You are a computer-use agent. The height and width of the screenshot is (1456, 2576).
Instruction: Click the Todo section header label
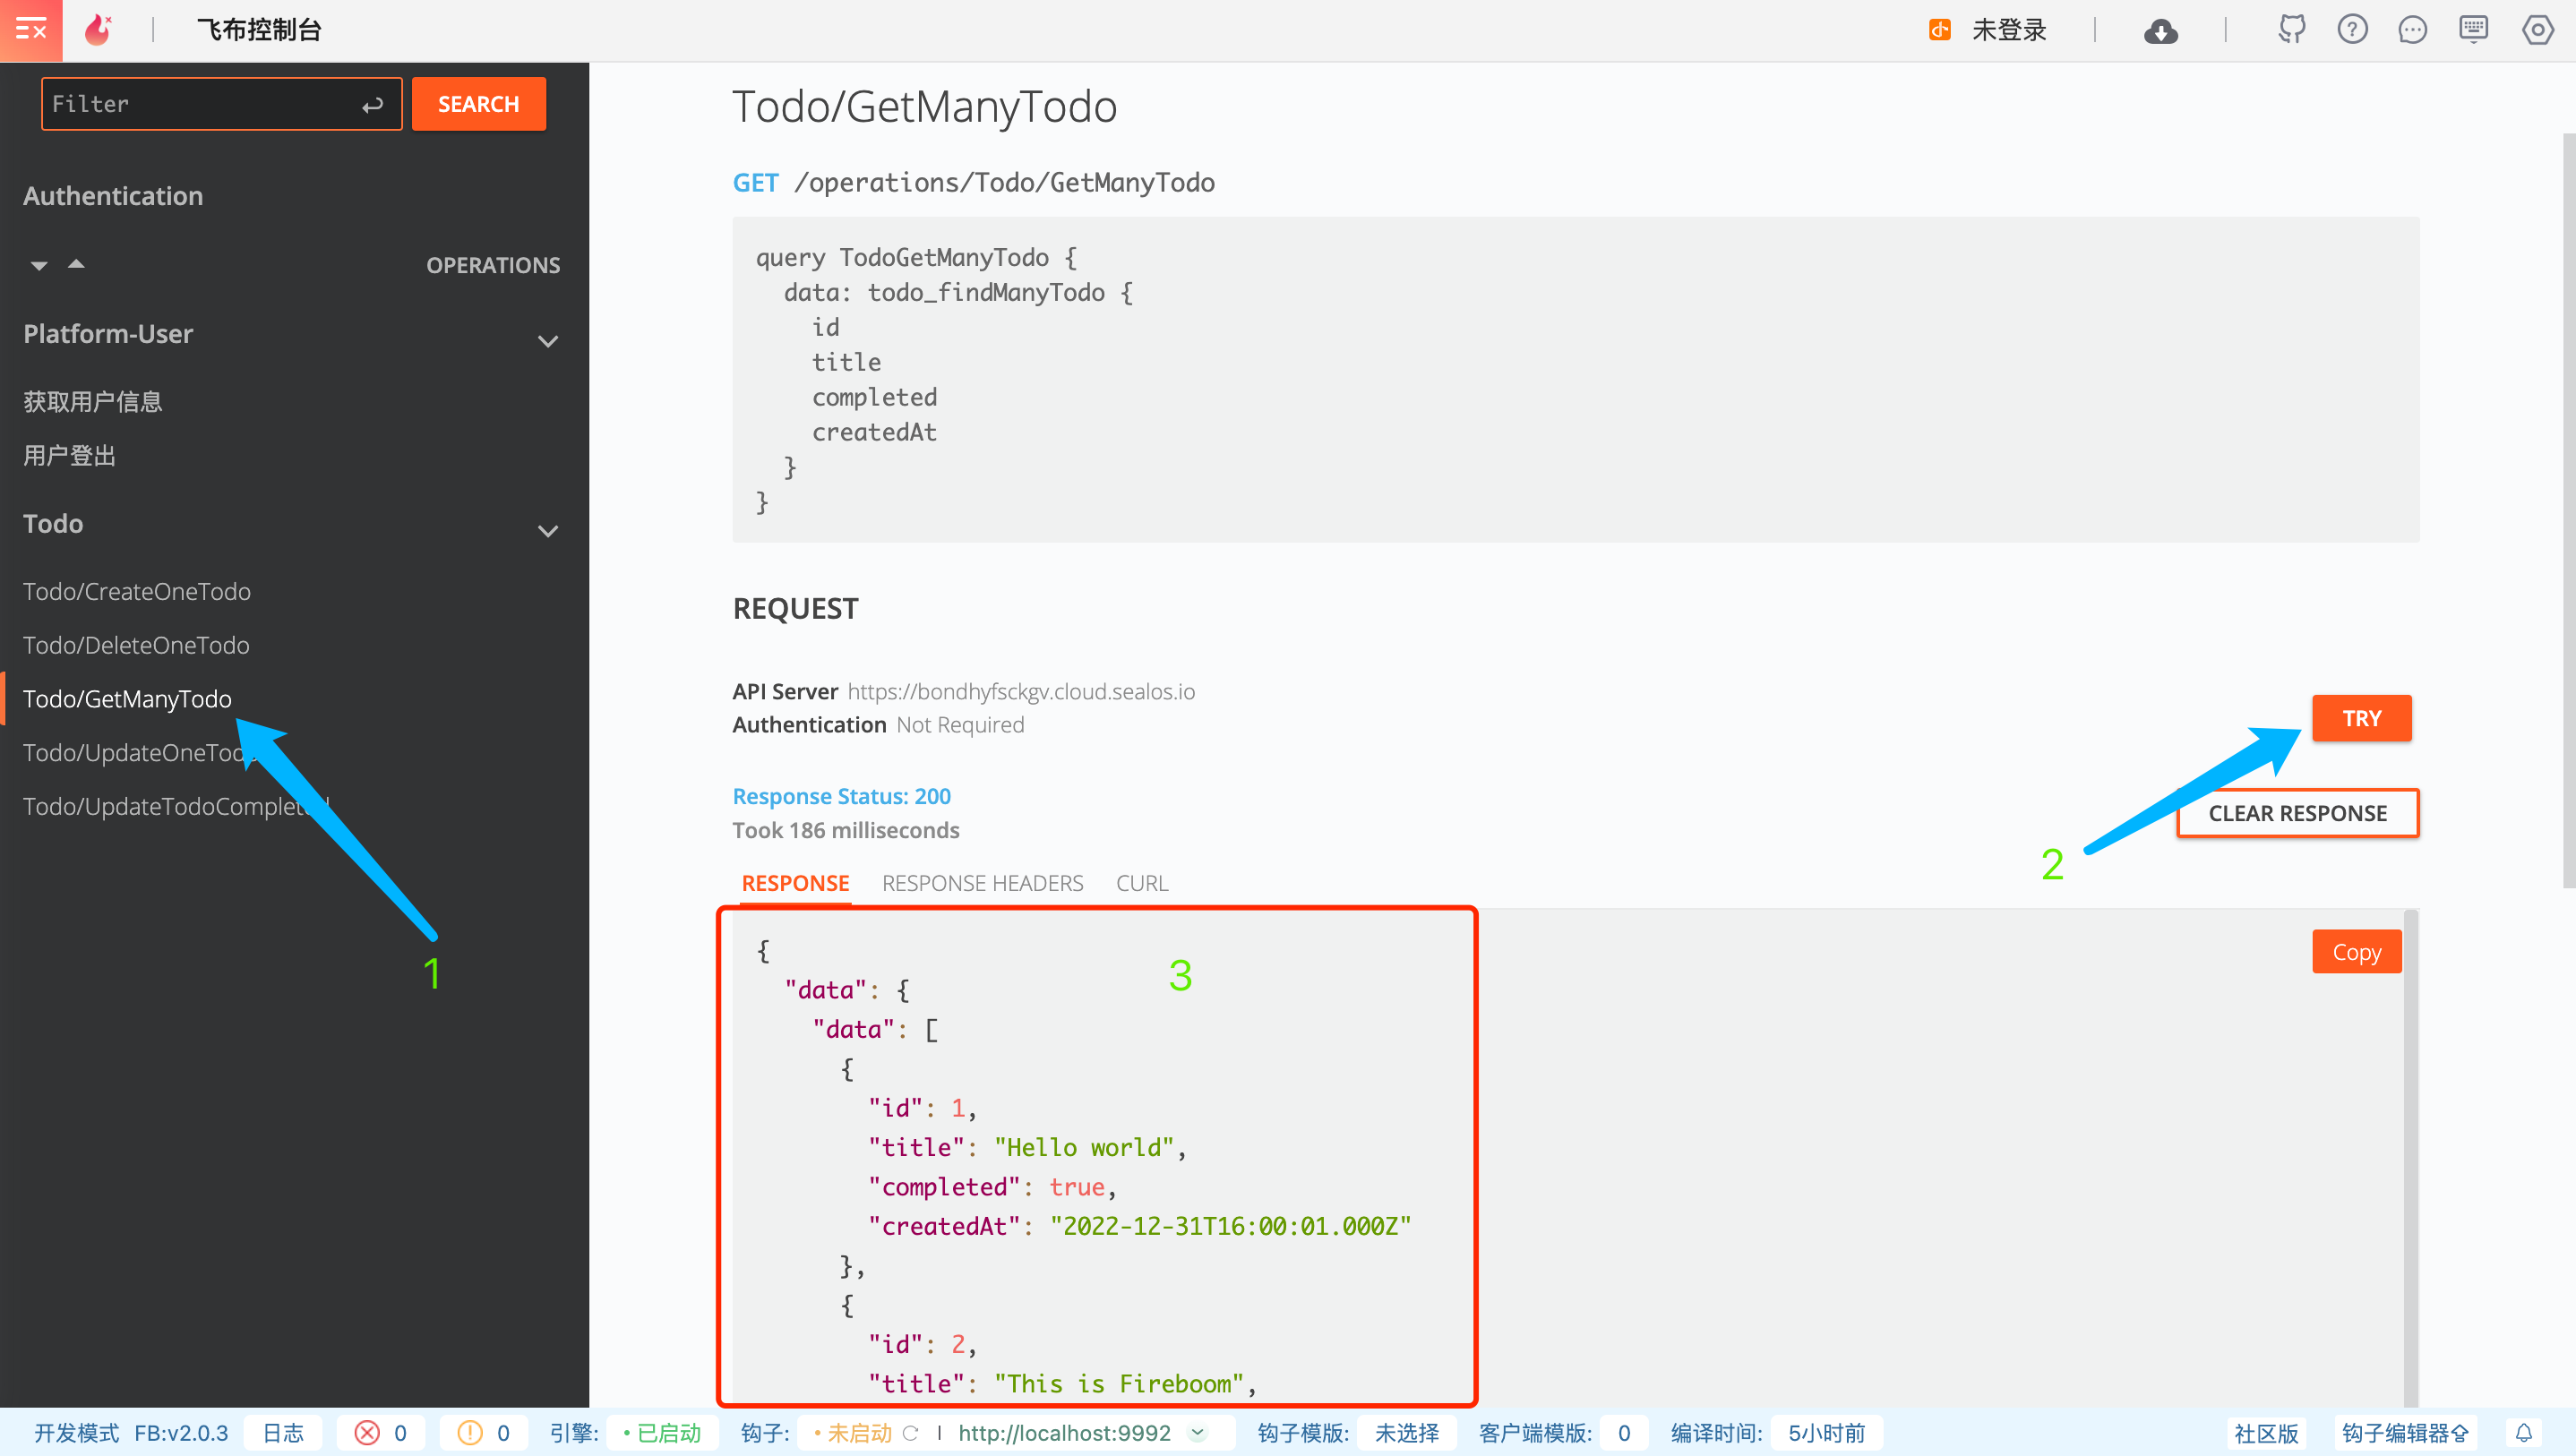(x=53, y=524)
